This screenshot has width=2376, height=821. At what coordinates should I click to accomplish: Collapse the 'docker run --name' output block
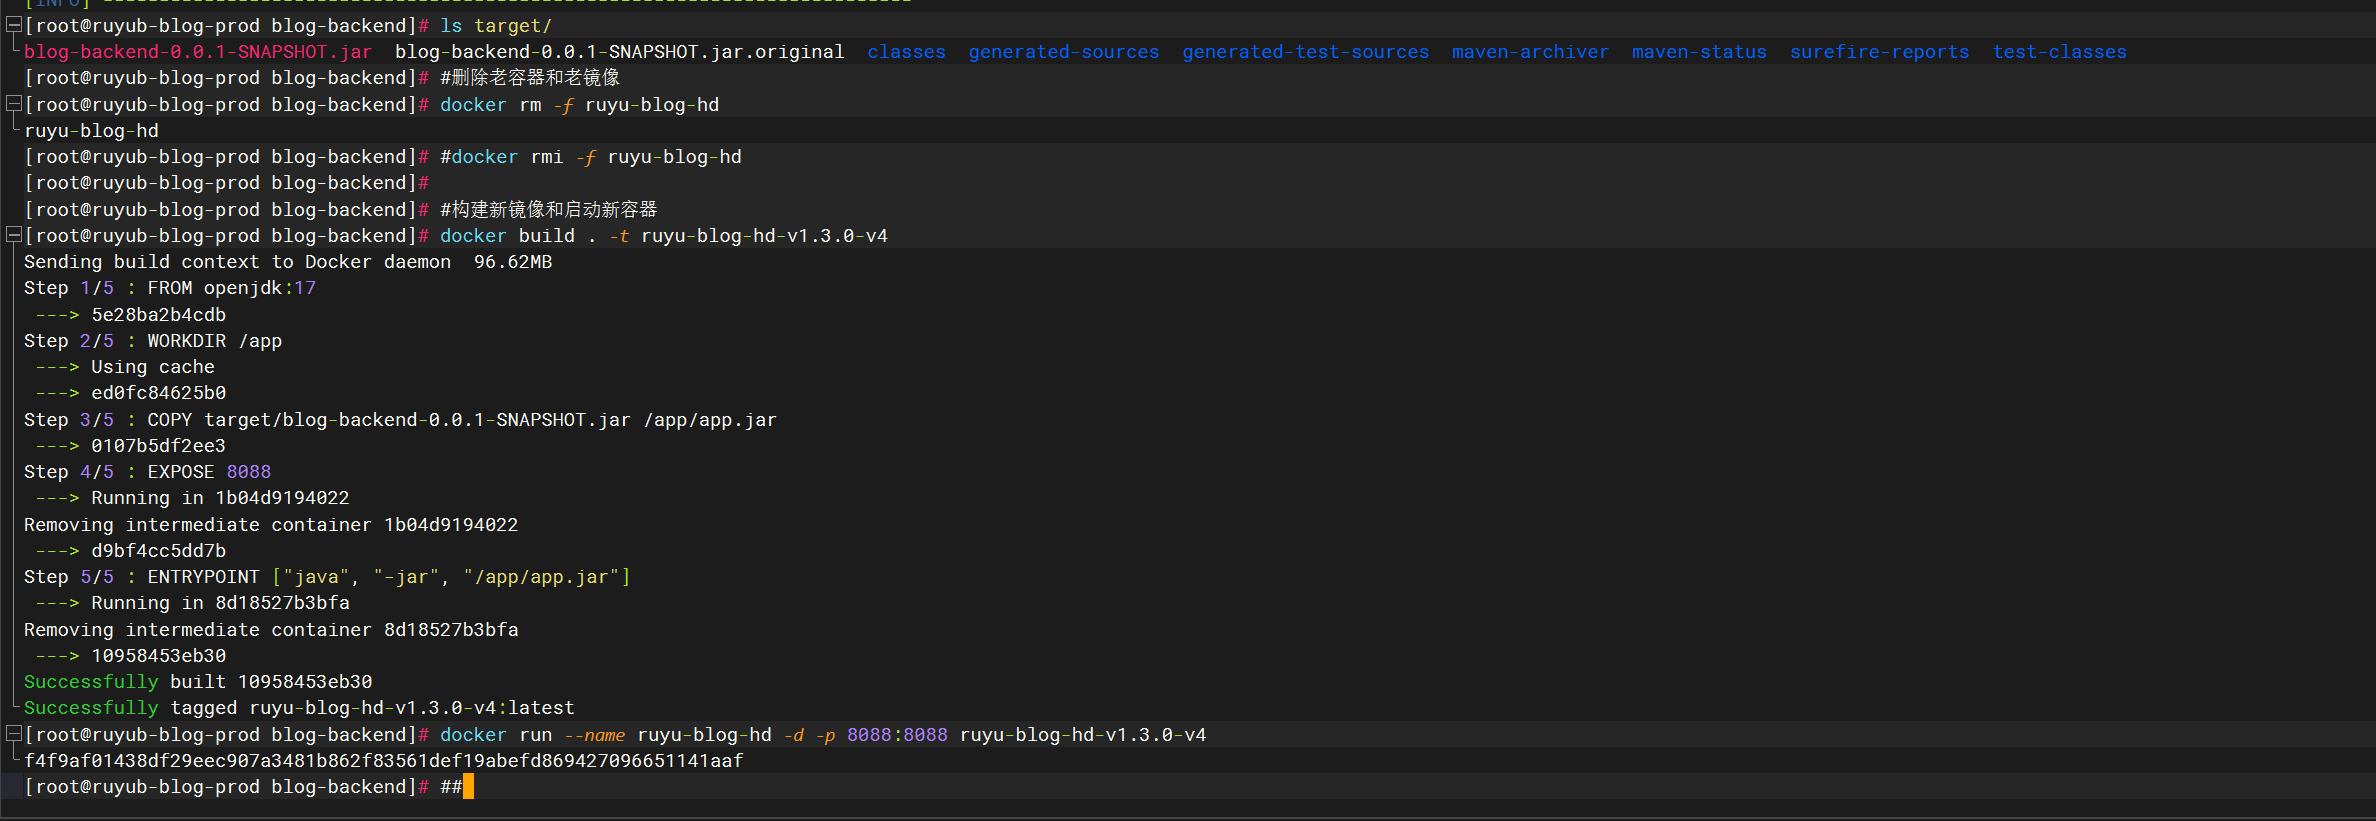(x=14, y=734)
